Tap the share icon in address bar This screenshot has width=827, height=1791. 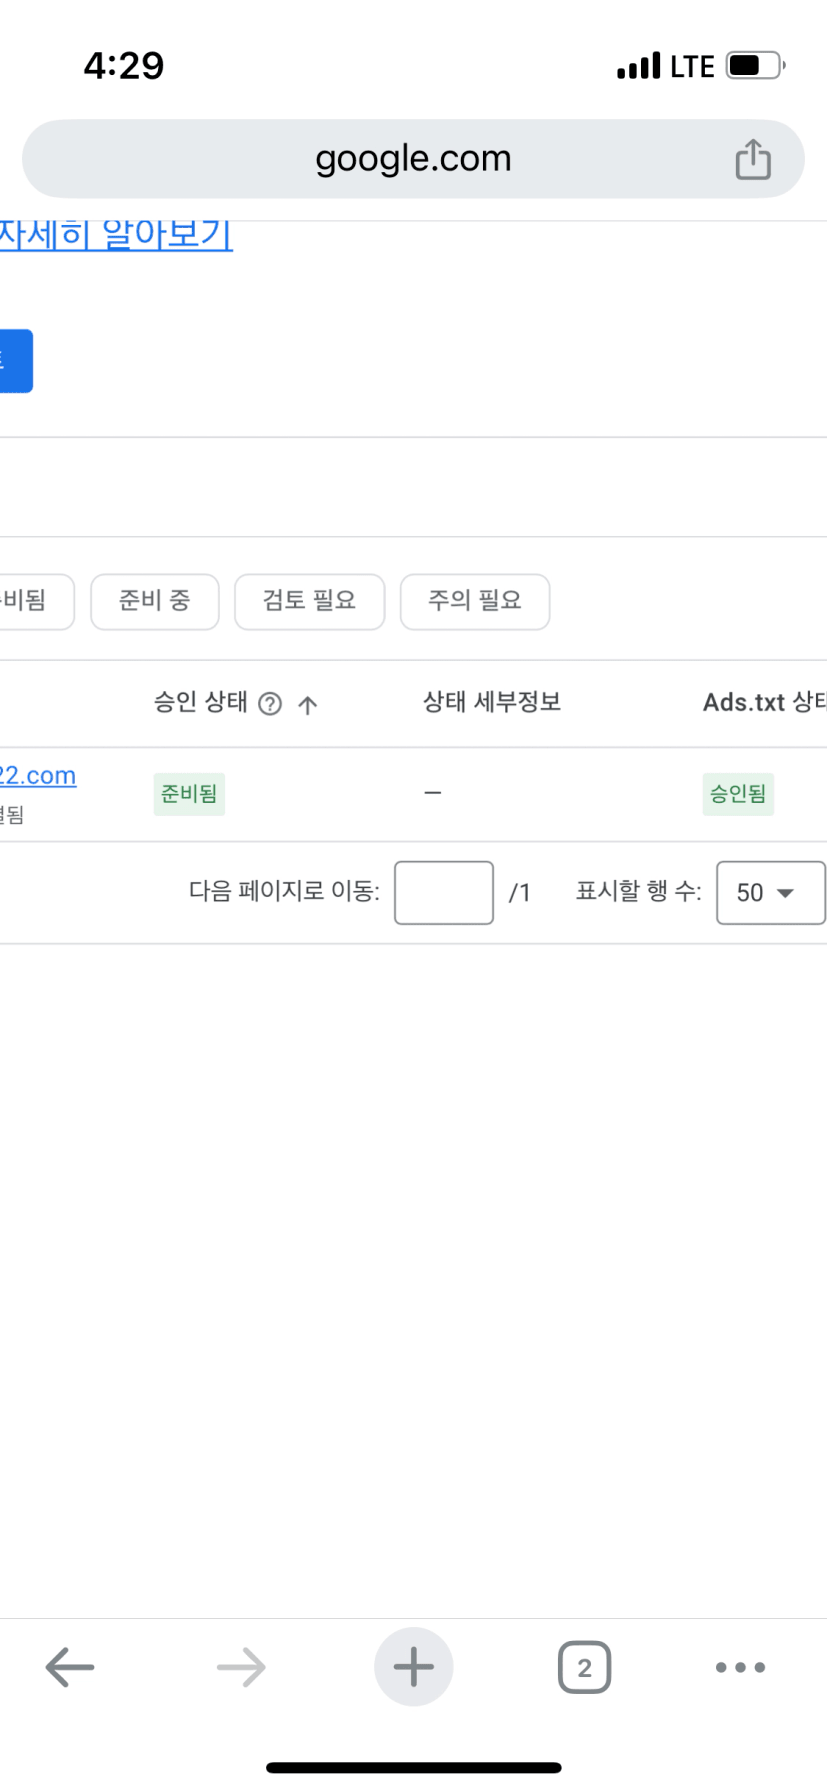(753, 159)
